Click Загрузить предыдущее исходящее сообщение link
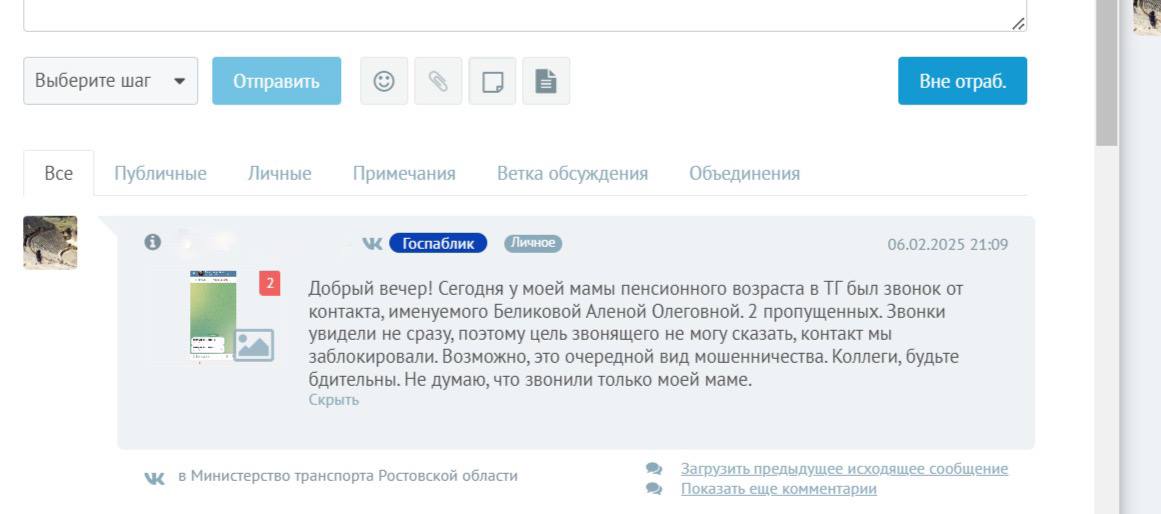 point(844,468)
